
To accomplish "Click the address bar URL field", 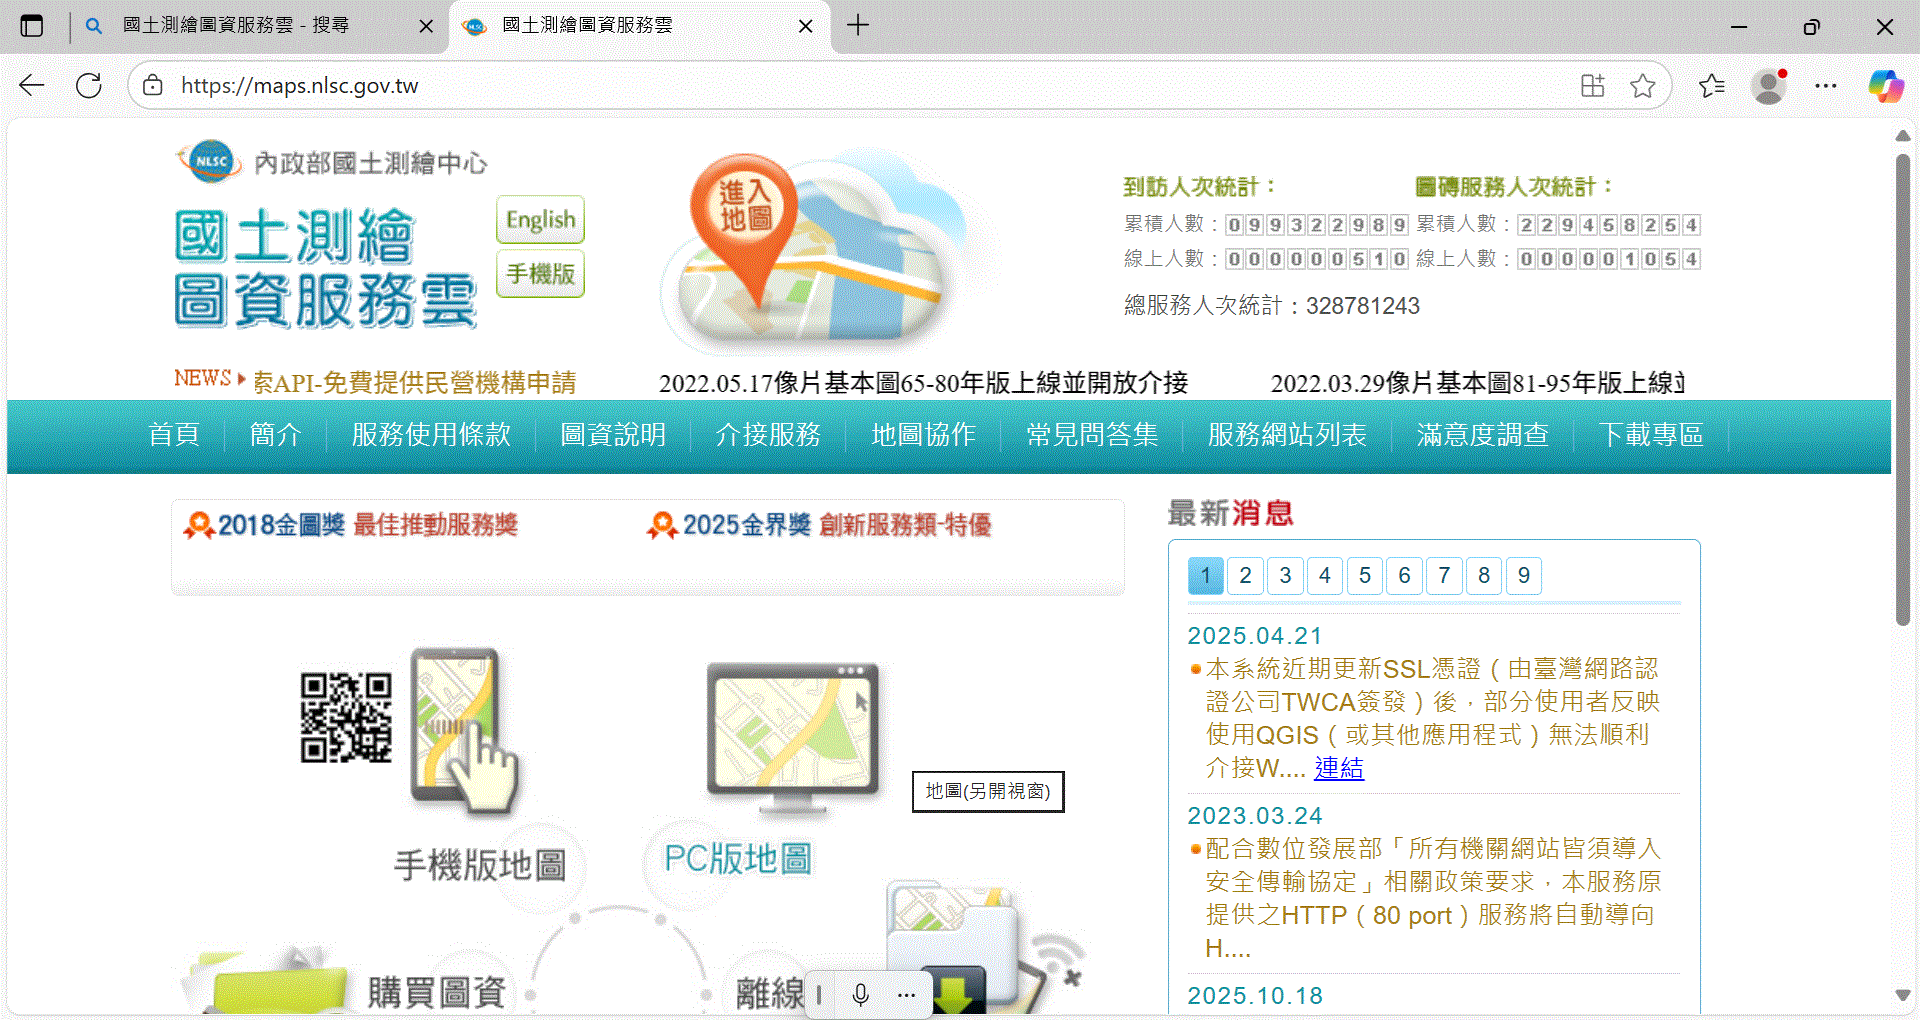I will point(800,86).
